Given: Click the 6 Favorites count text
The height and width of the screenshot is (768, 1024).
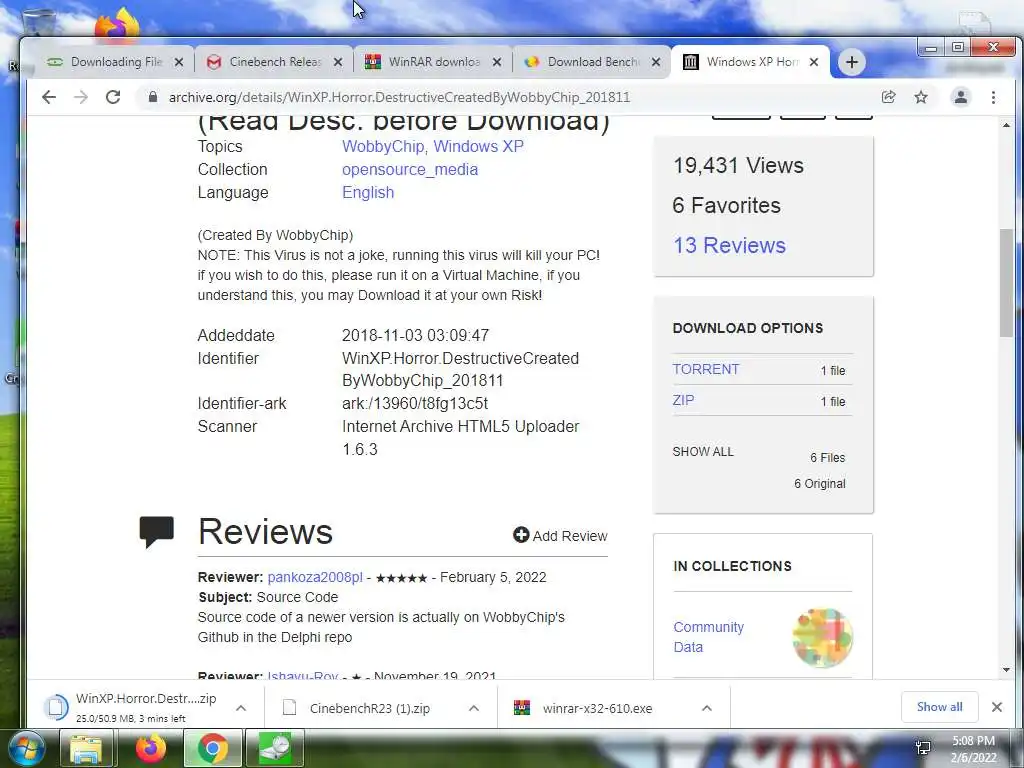Looking at the screenshot, I should [726, 205].
